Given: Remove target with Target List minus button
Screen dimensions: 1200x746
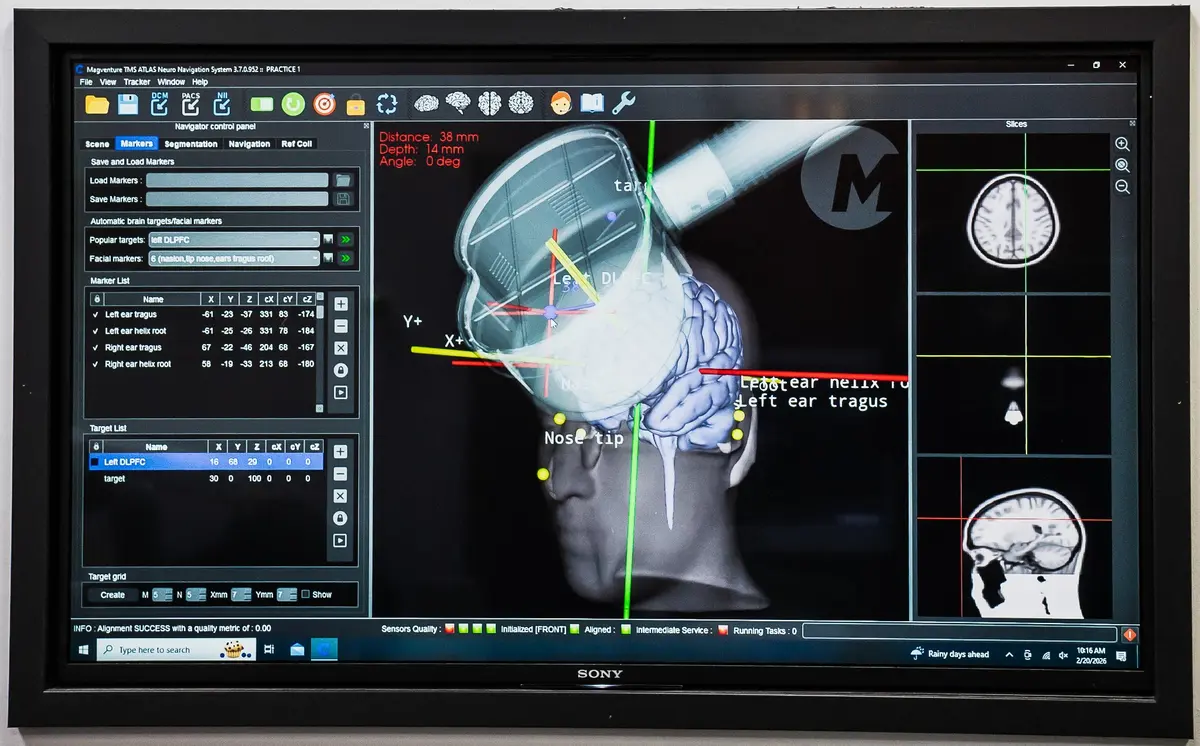Looking at the screenshot, I should click(x=340, y=474).
